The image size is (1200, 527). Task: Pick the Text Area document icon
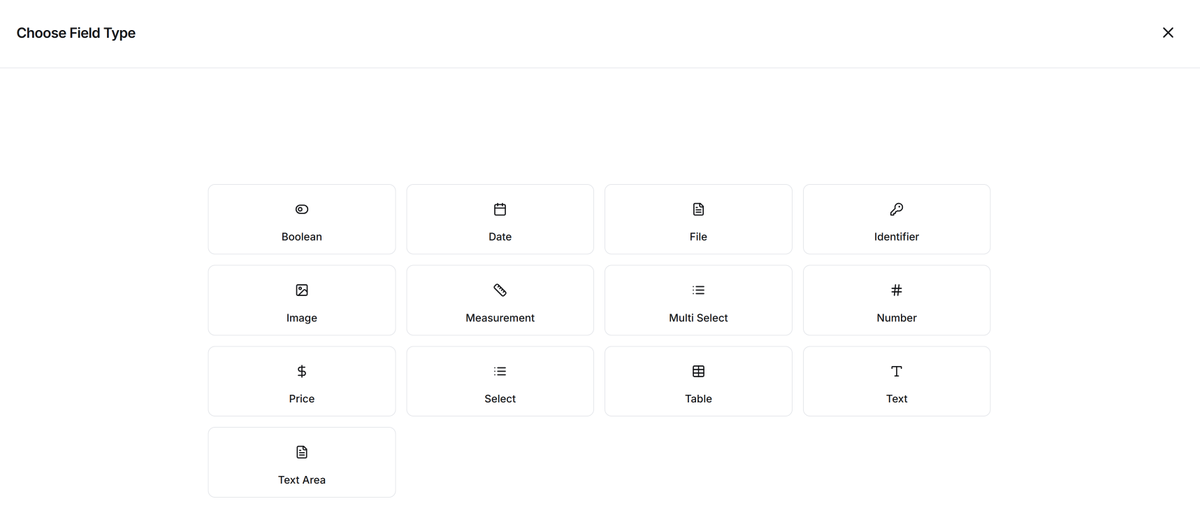pos(302,452)
